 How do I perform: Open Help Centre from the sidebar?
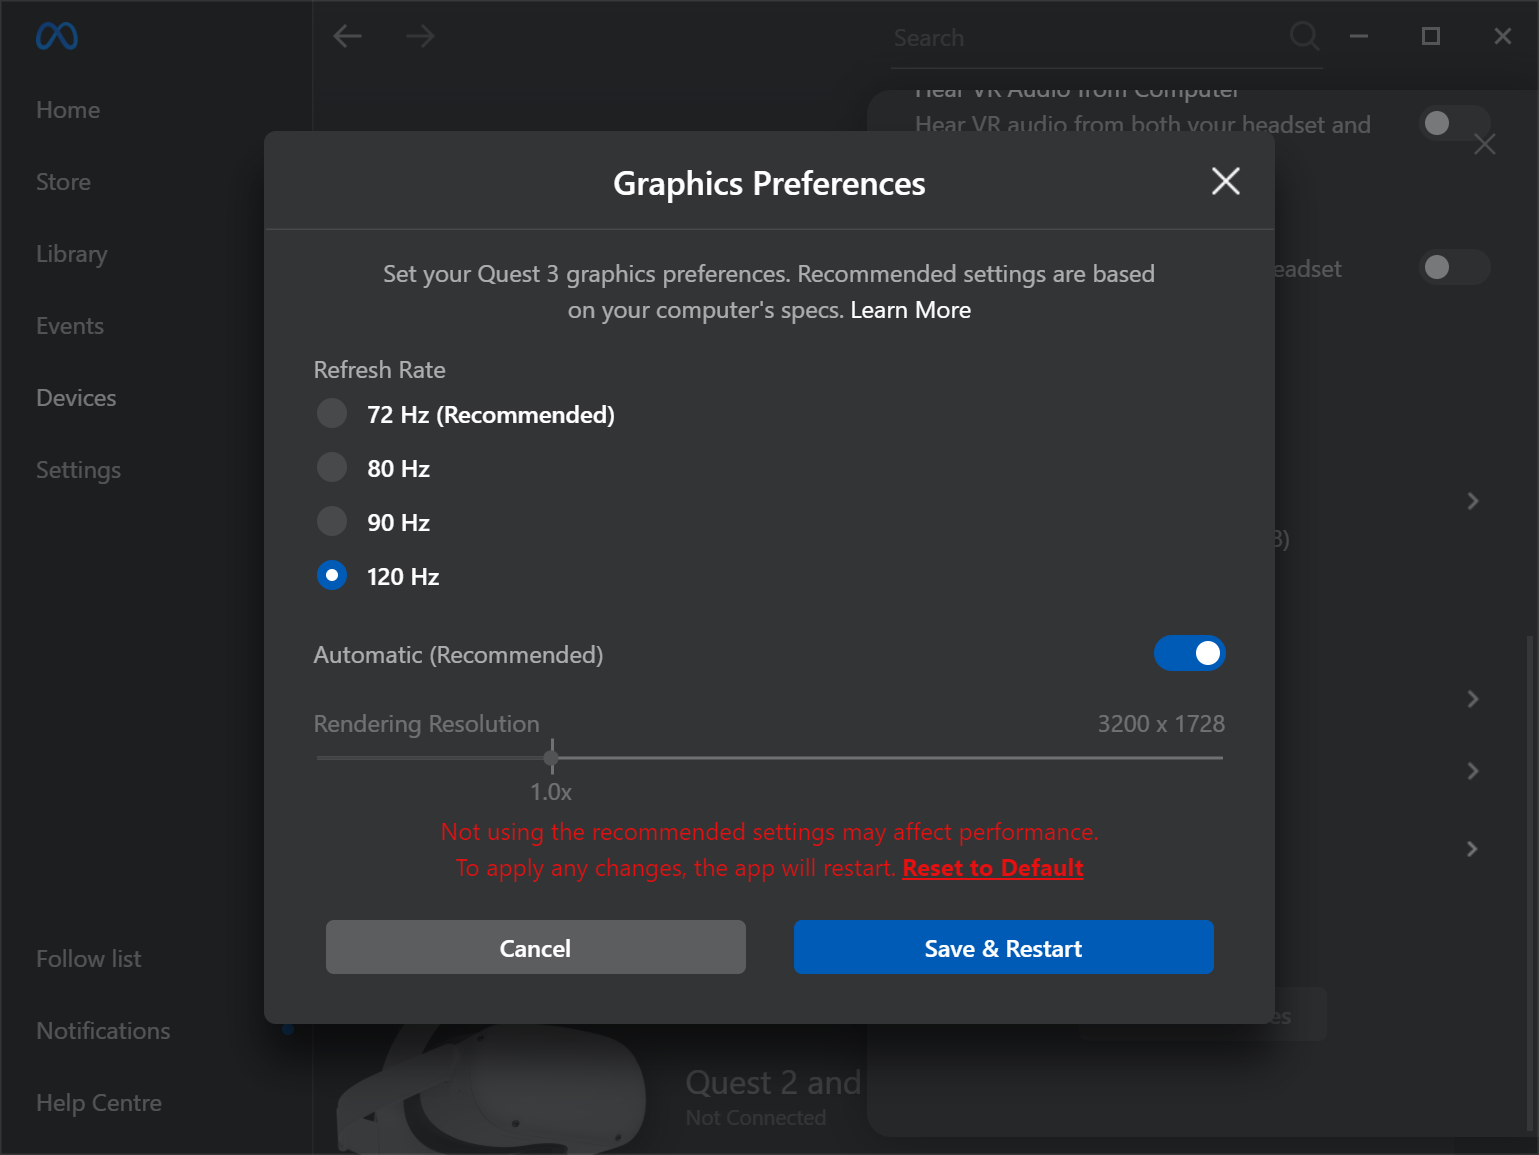tap(98, 1102)
